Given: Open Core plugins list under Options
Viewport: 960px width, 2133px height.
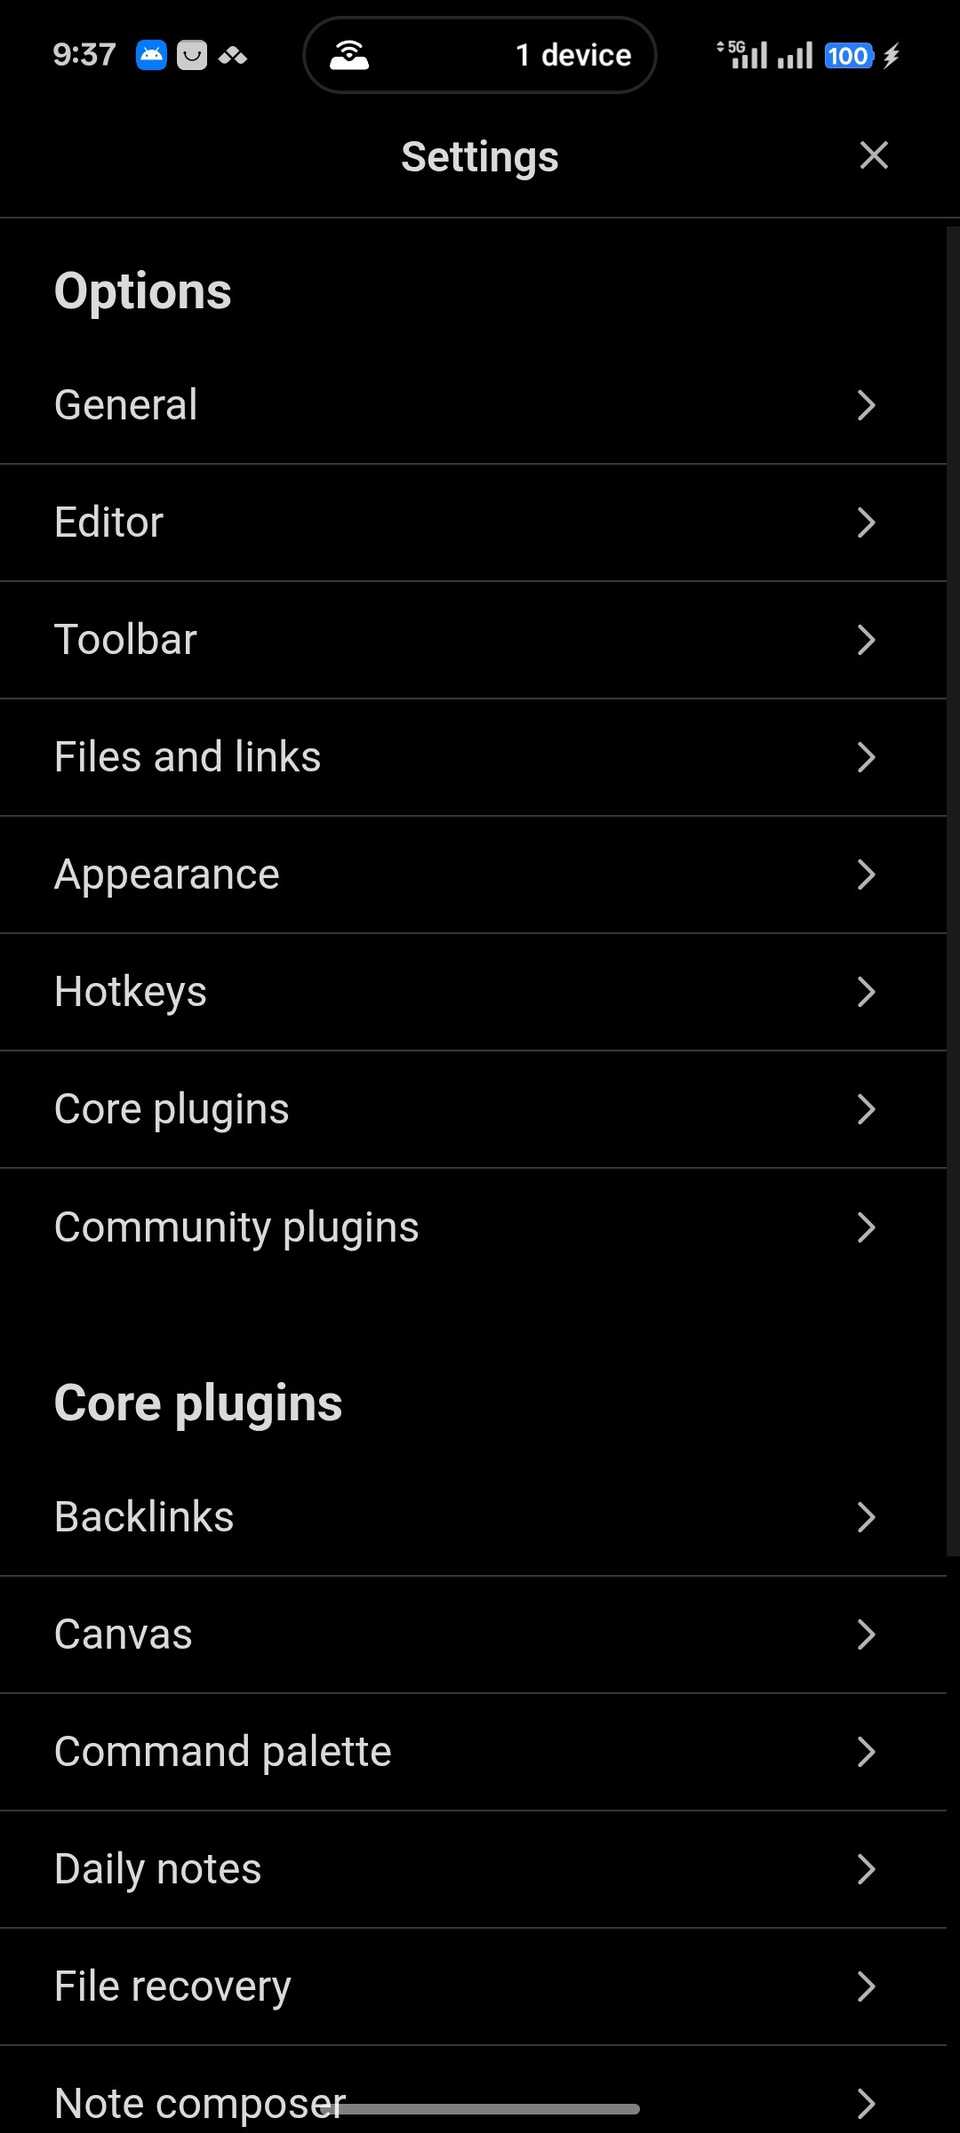Looking at the screenshot, I should pos(172,1109).
